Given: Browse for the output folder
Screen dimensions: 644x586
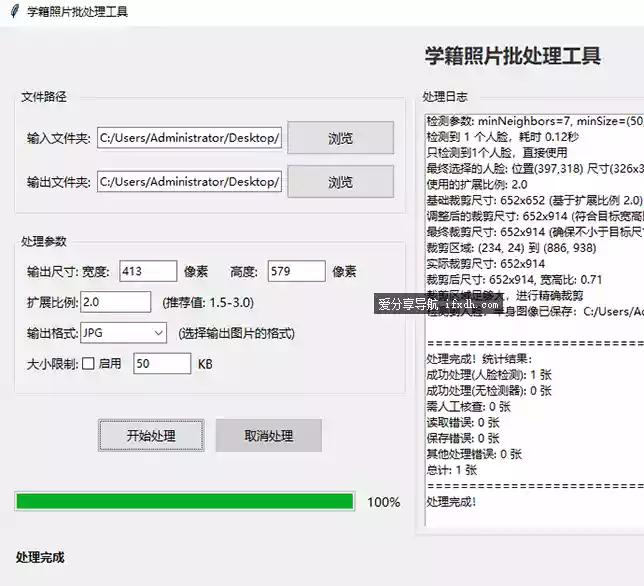Looking at the screenshot, I should tap(340, 182).
